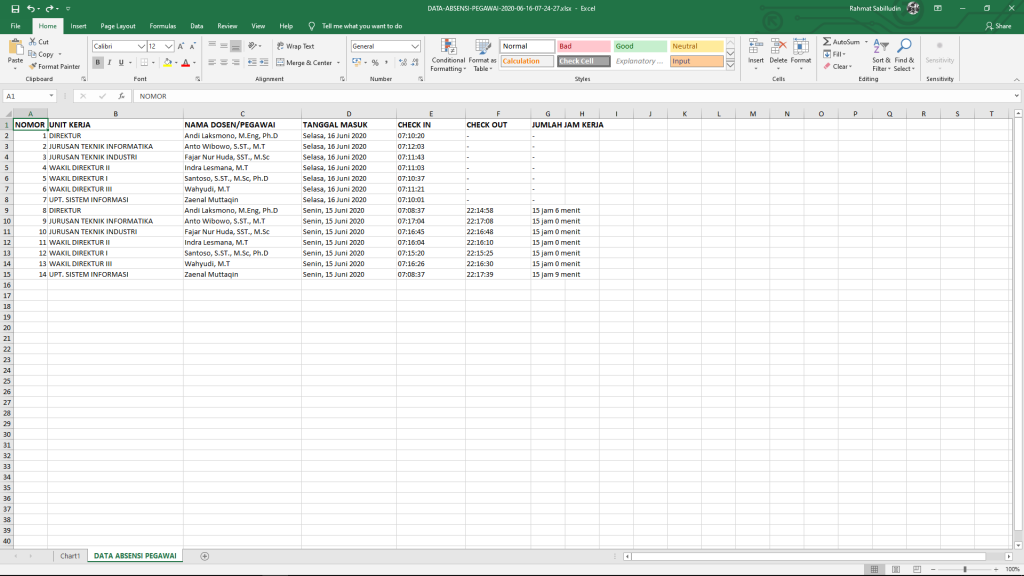The image size is (1024, 576).
Task: Apply the Neutral cell style
Action: coord(697,46)
